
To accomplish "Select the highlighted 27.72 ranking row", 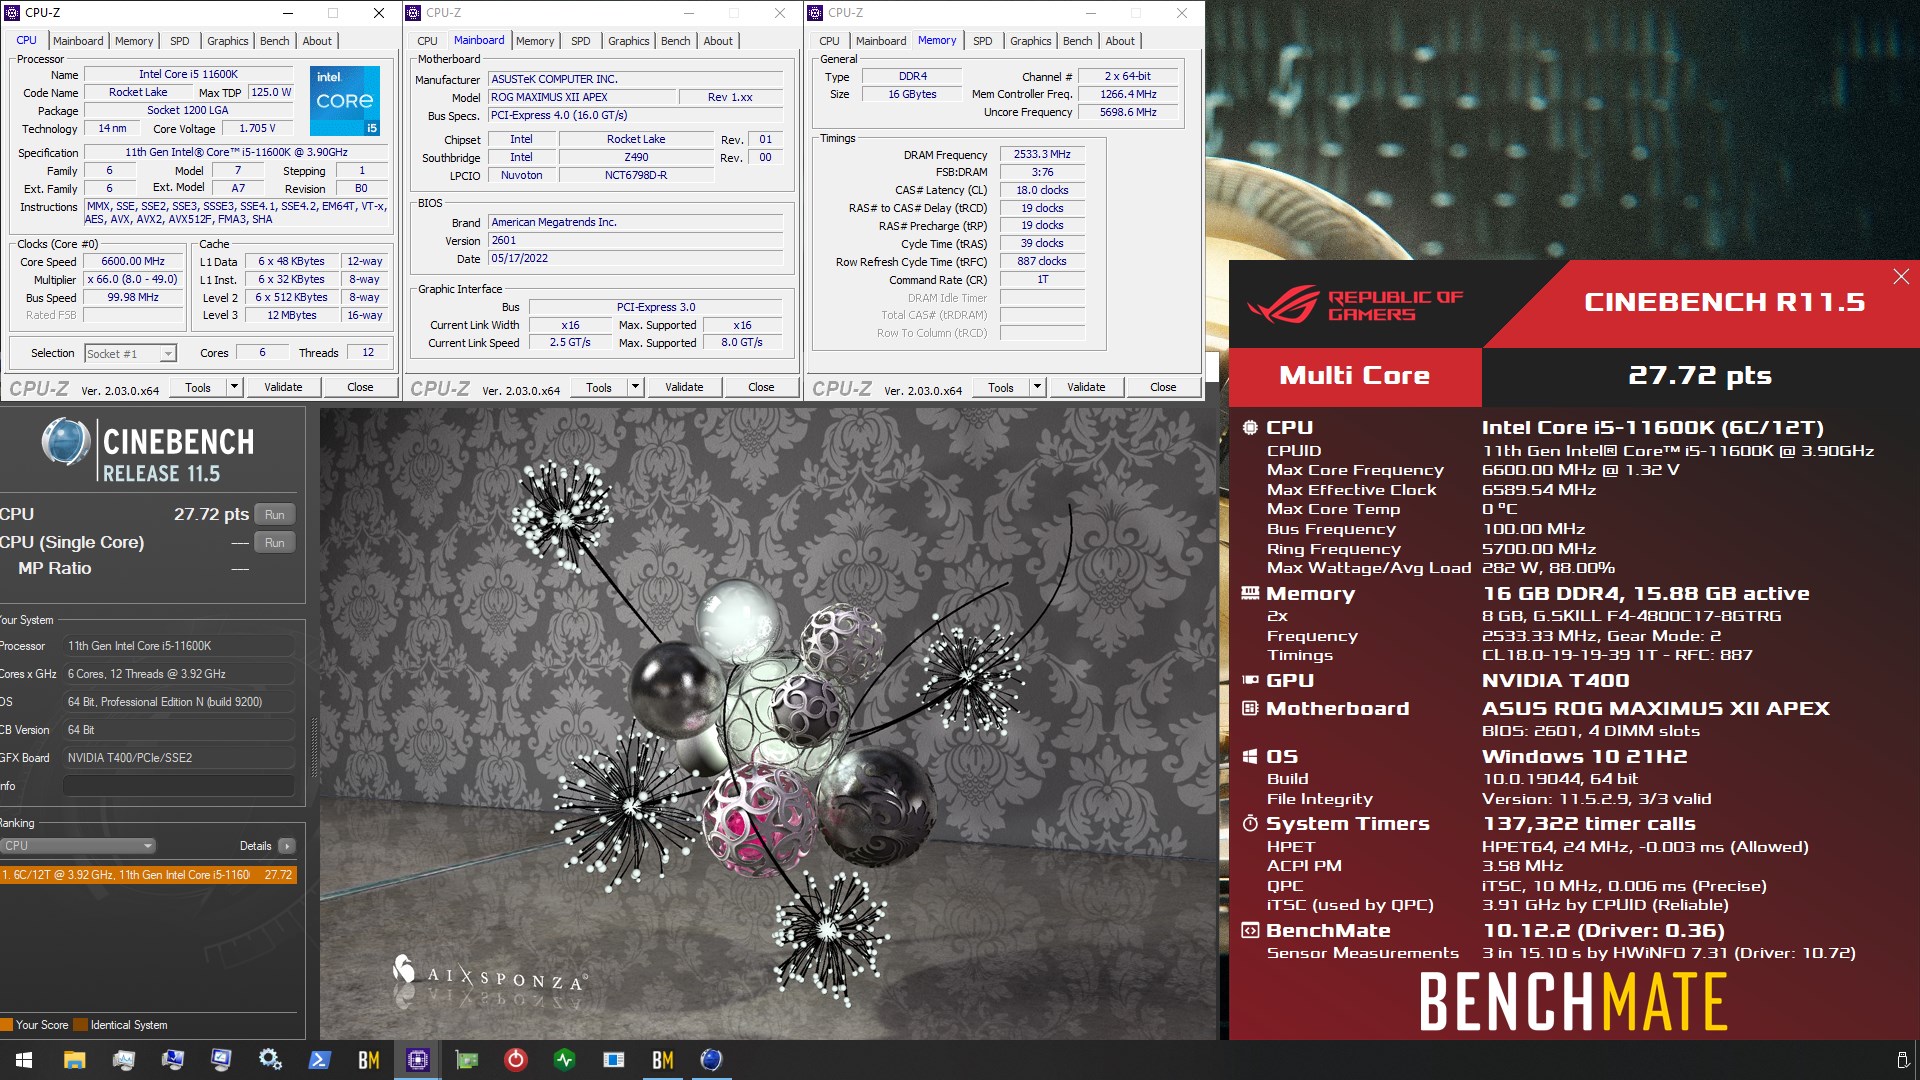I will point(148,875).
